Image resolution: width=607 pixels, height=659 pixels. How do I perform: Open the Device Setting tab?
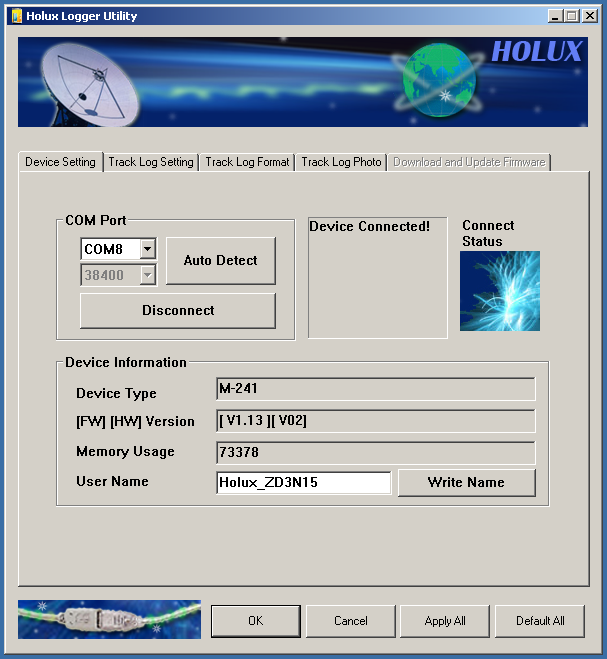61,162
